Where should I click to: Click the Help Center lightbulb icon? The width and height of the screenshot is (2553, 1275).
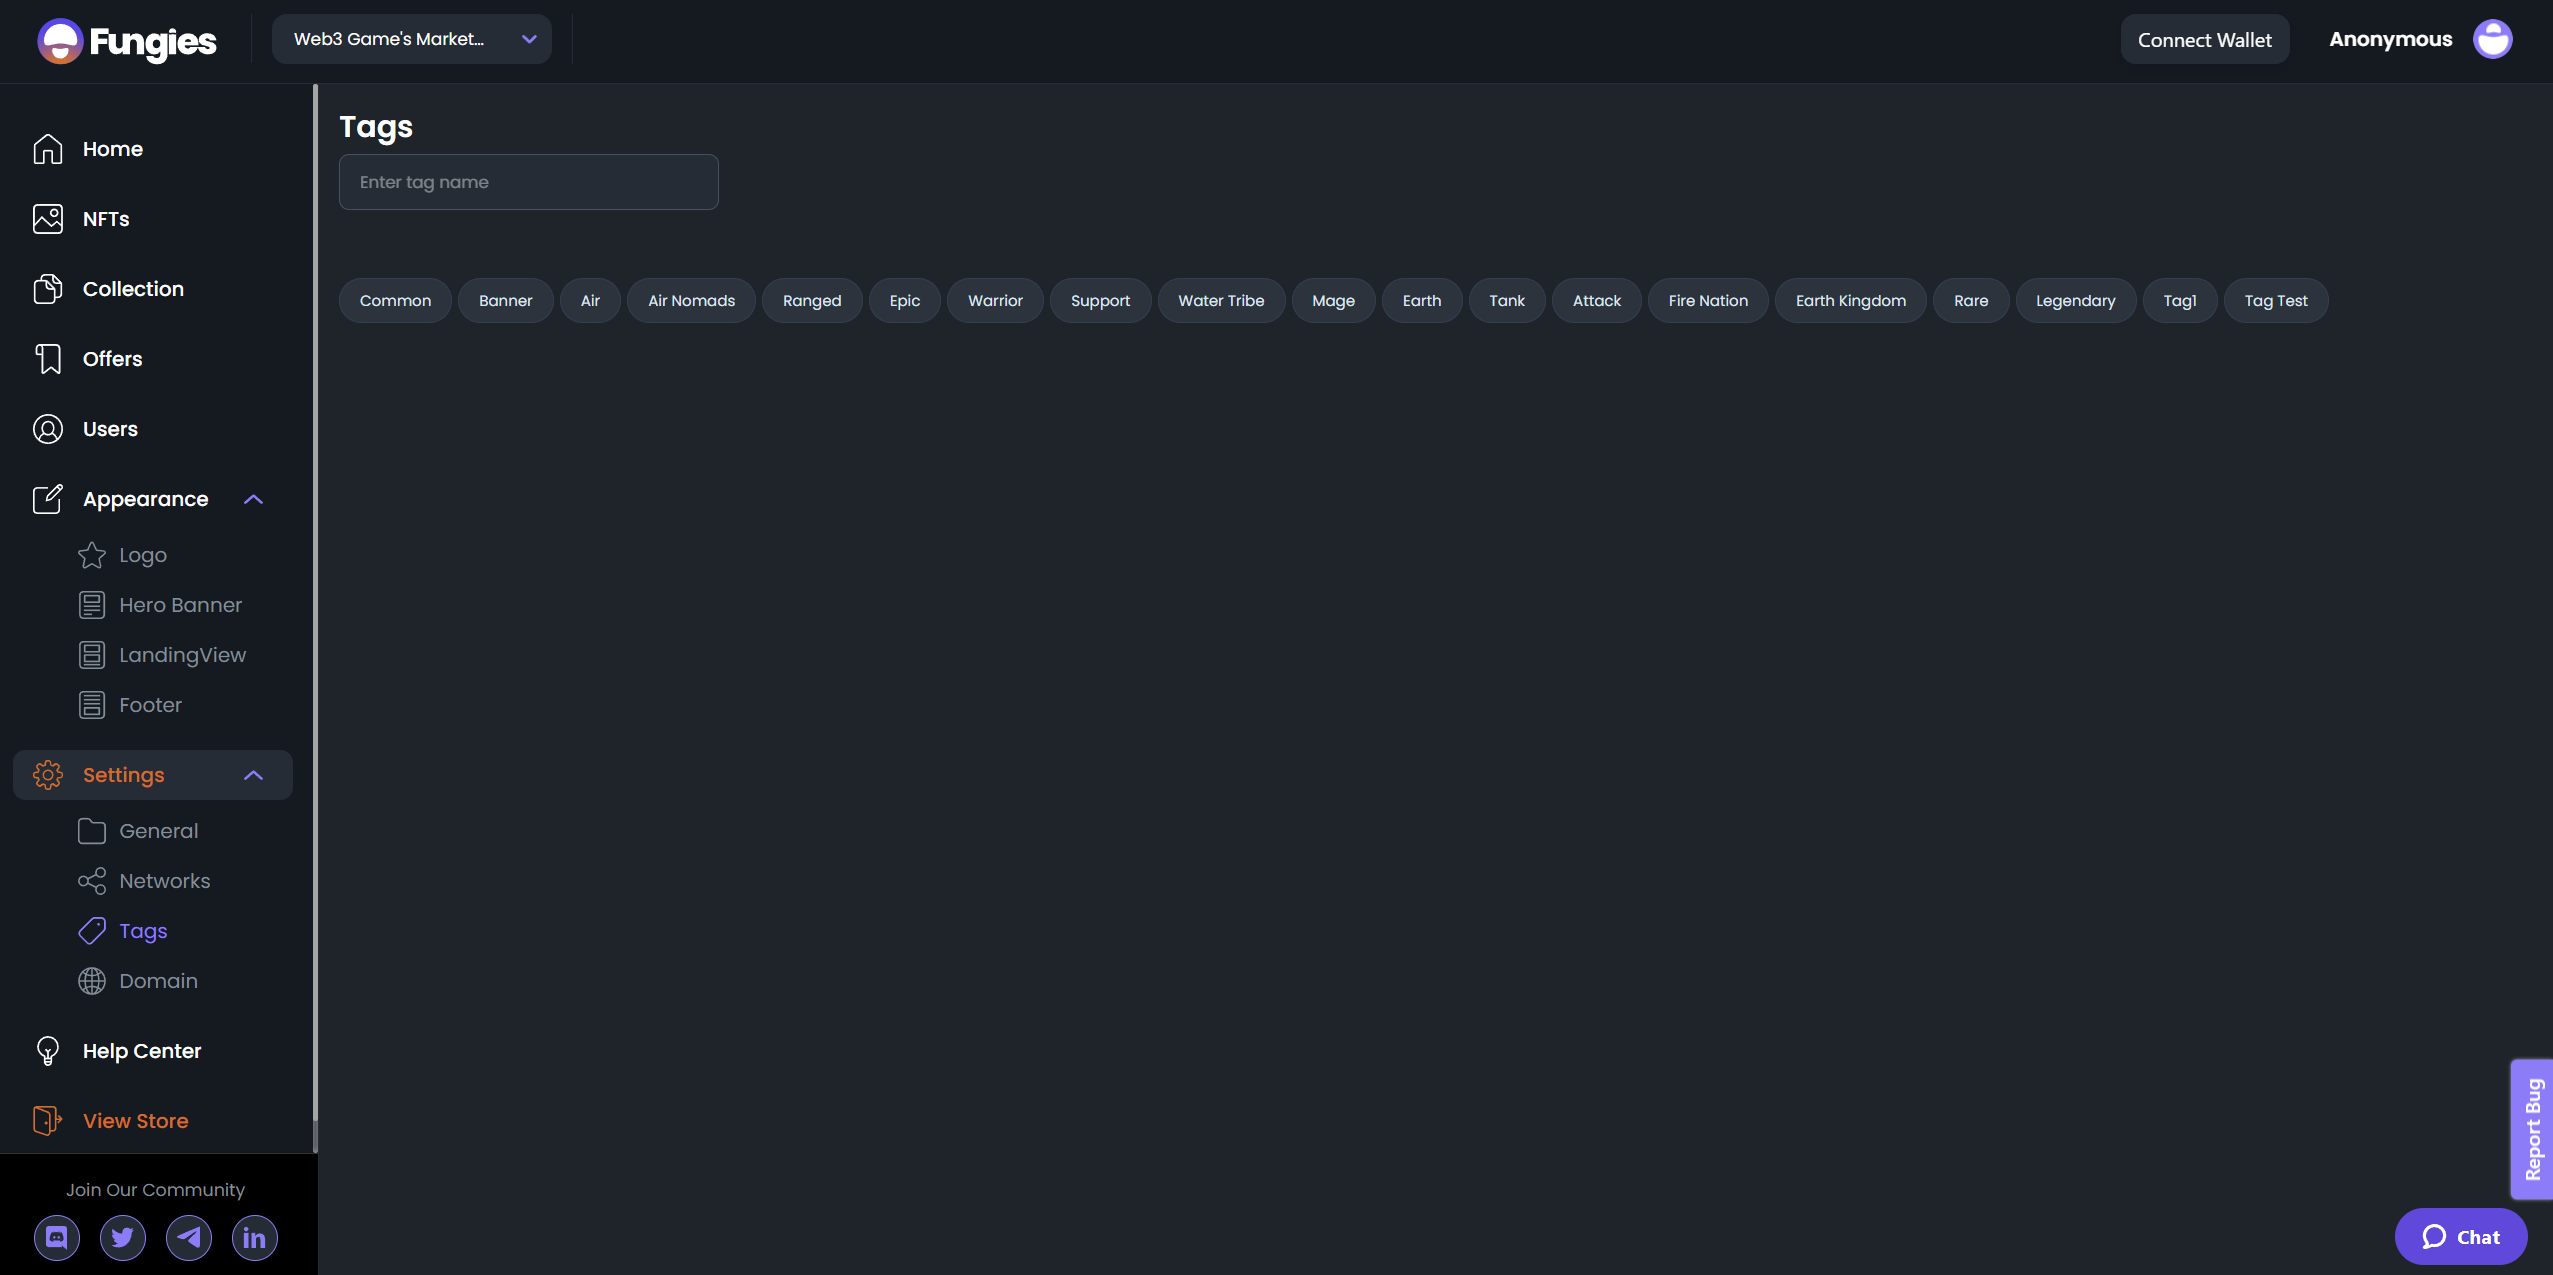[48, 1051]
